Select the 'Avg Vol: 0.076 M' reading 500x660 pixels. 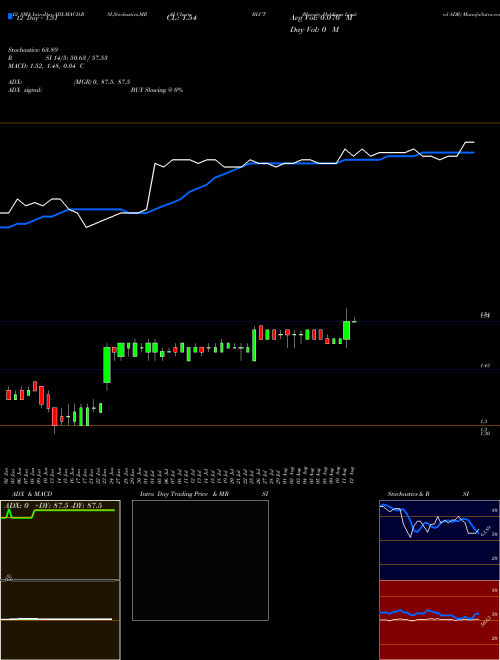click(321, 18)
